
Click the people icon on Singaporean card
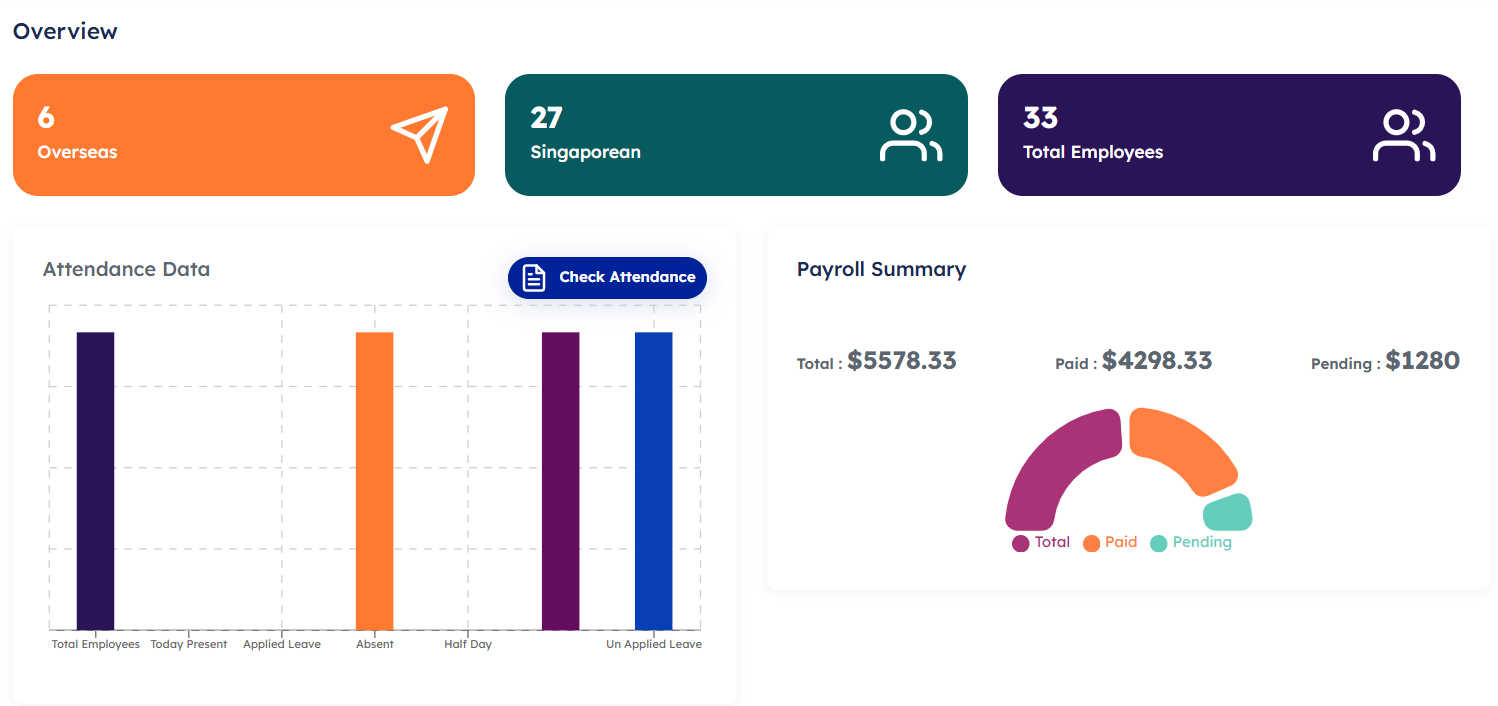(910, 135)
